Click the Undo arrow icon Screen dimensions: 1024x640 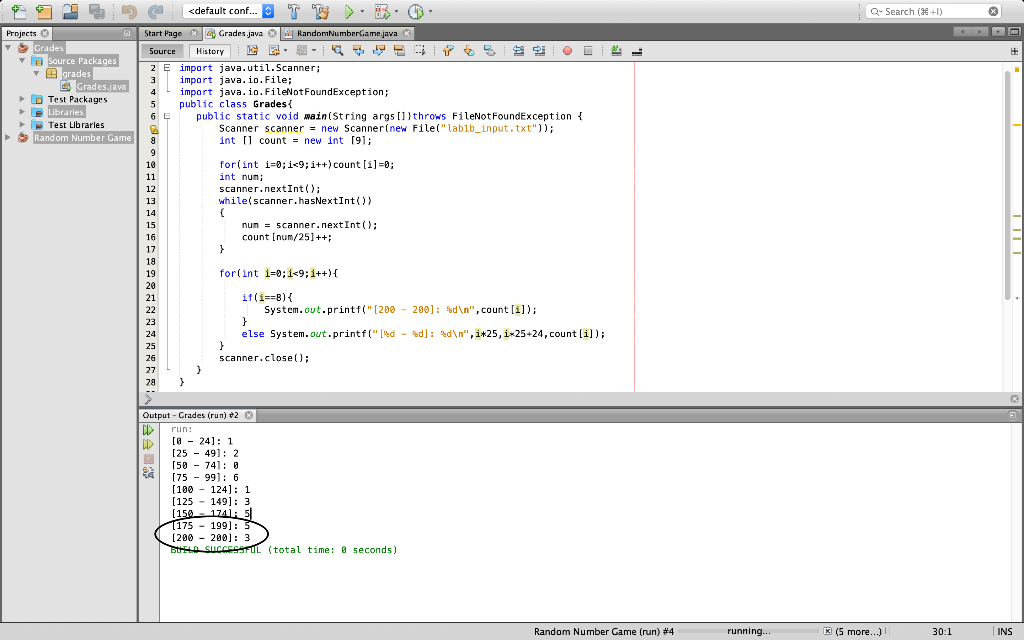point(129,11)
